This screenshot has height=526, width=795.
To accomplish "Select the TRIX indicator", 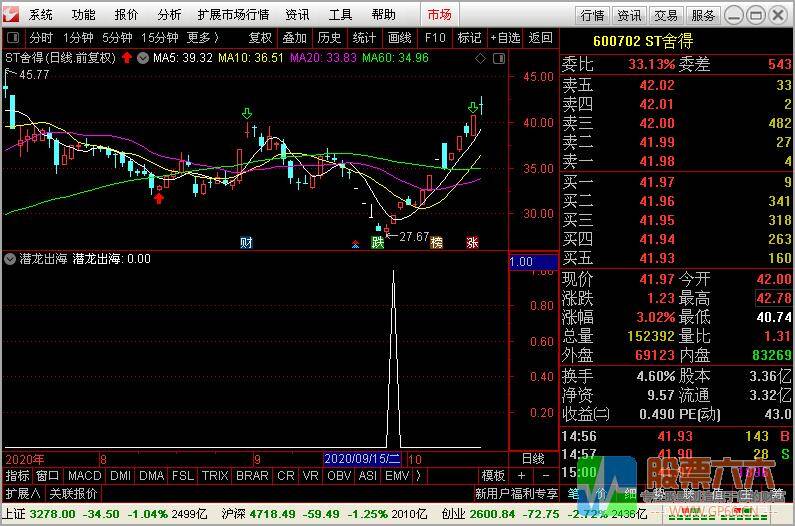I will pyautogui.click(x=215, y=476).
